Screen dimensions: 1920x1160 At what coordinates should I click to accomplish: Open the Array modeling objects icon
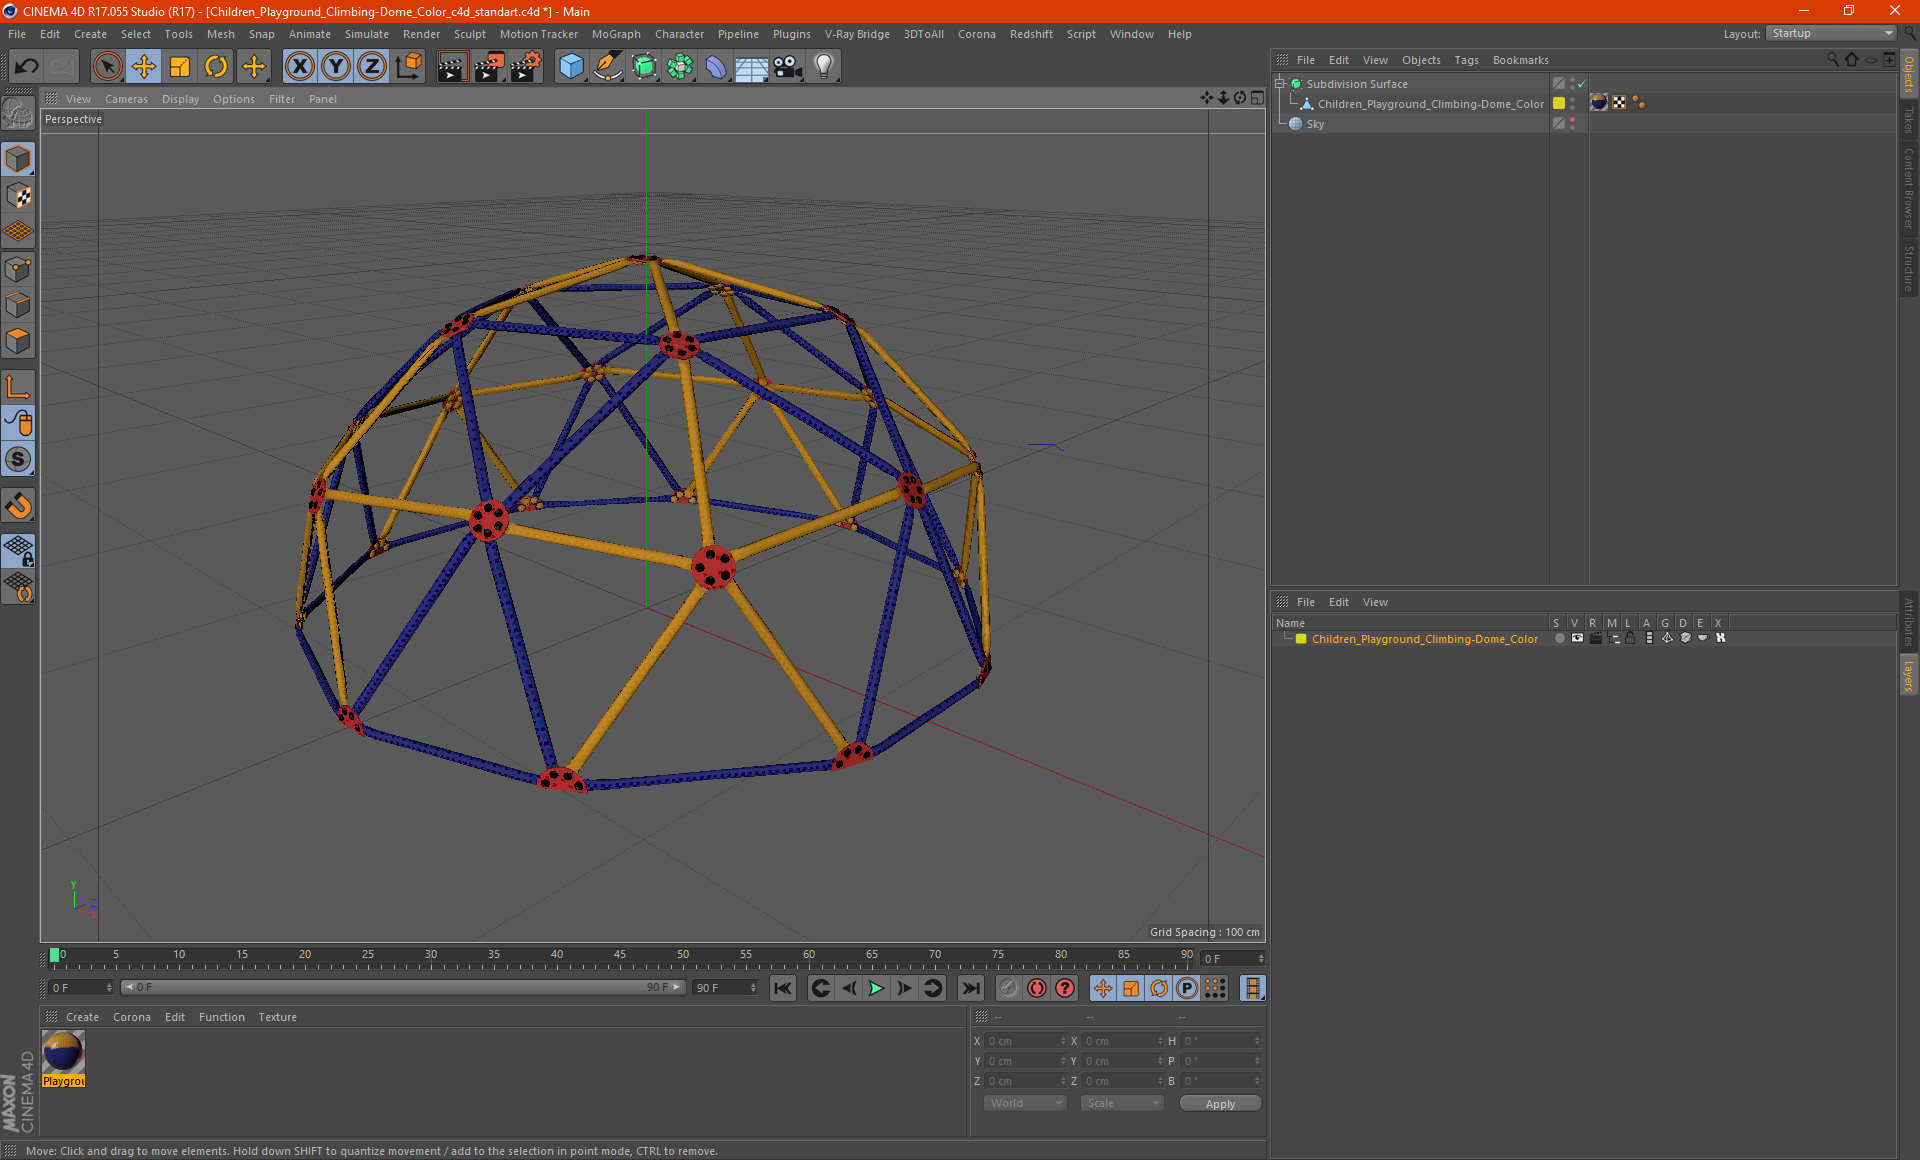point(680,67)
